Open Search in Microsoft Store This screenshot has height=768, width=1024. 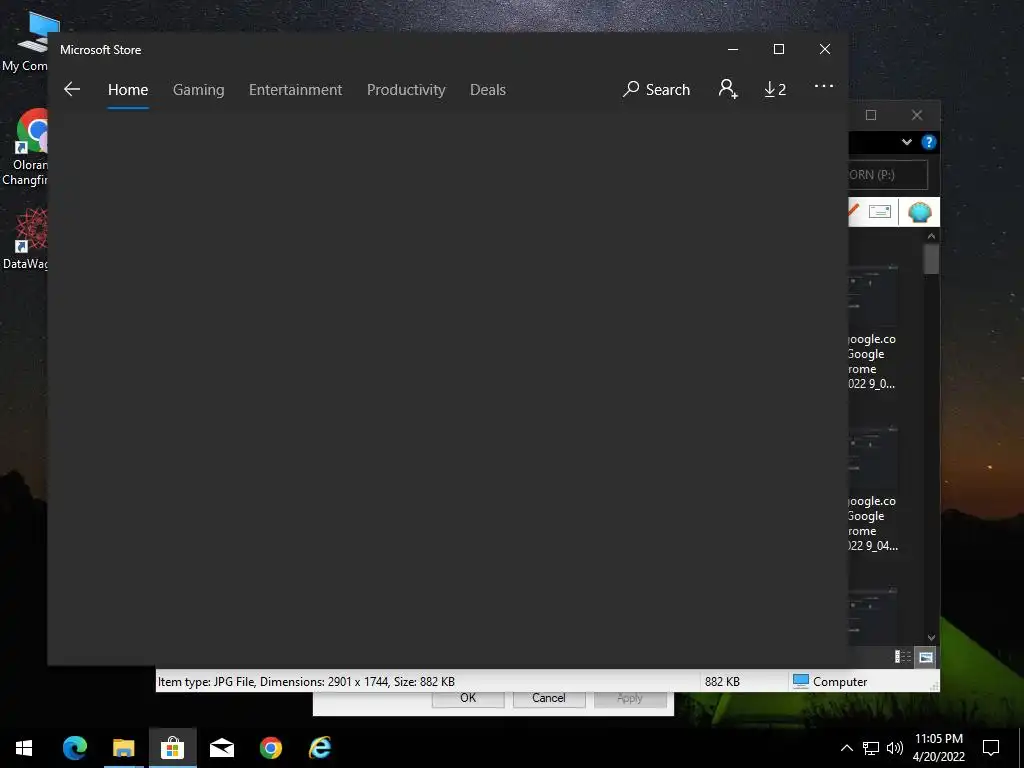click(656, 89)
